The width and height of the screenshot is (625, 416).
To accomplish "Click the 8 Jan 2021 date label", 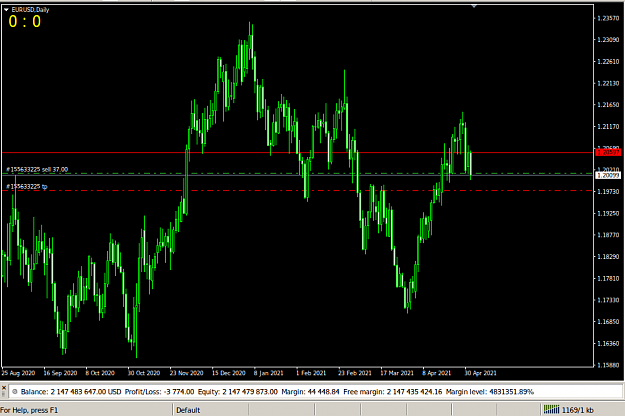I will click(x=269, y=373).
